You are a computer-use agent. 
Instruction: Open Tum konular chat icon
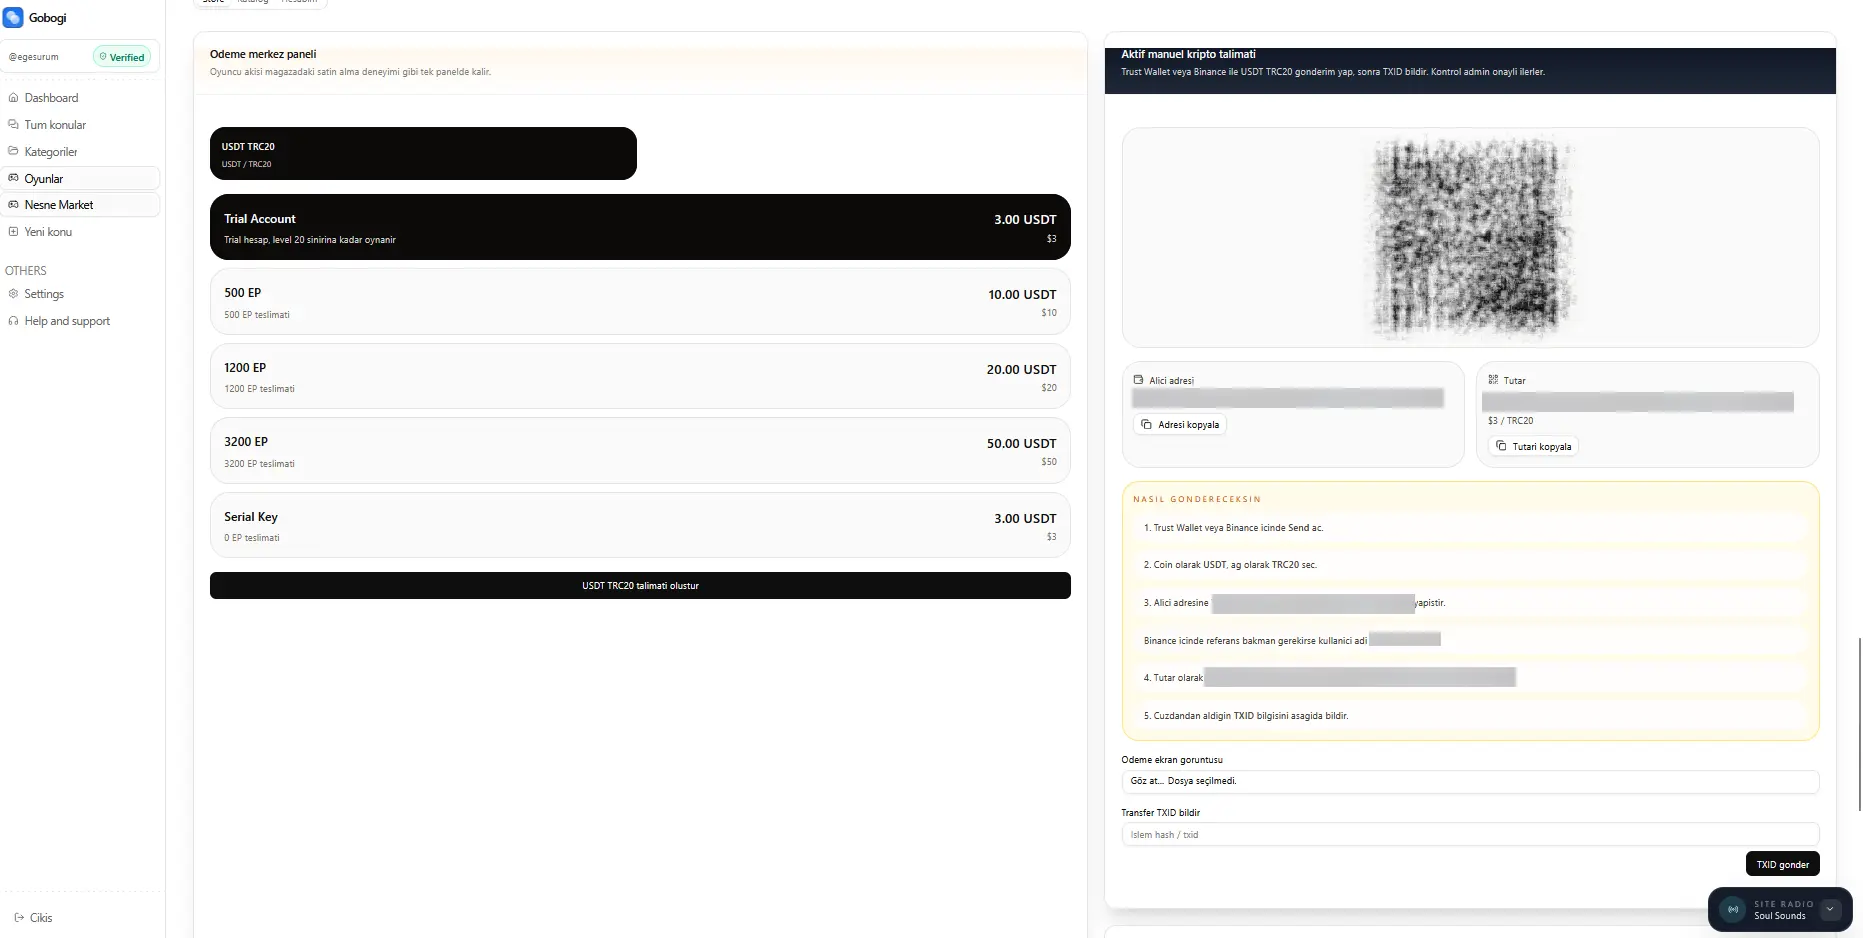click(13, 125)
